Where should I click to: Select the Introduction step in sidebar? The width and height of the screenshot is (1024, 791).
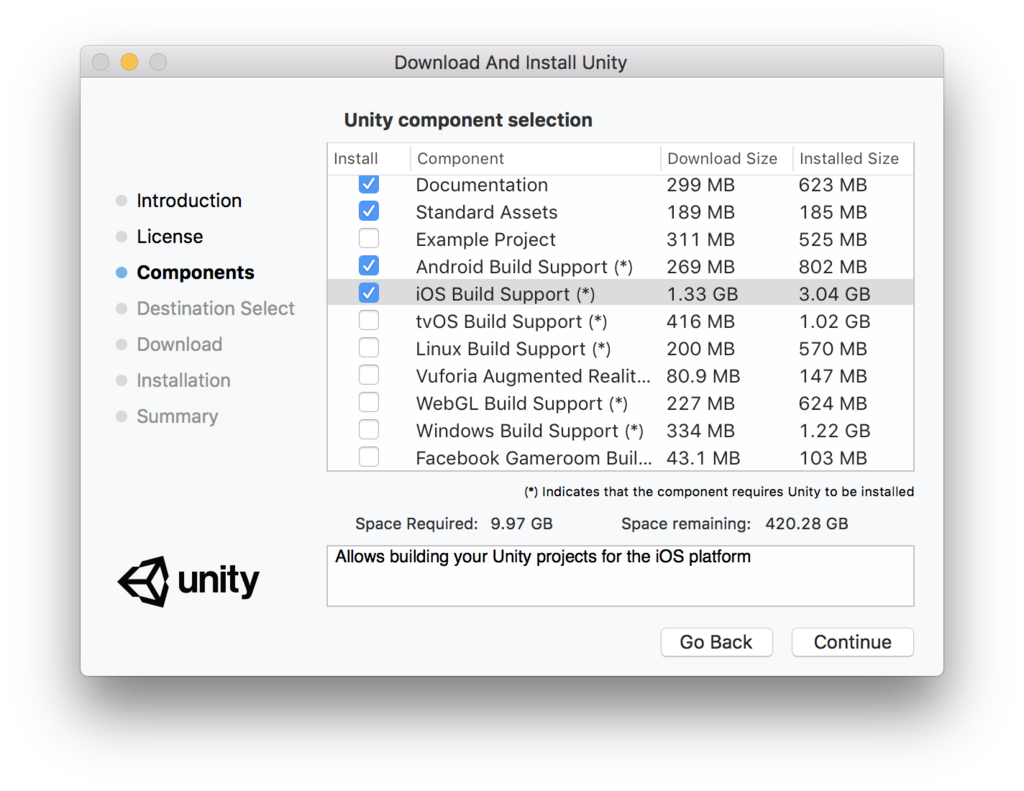189,201
